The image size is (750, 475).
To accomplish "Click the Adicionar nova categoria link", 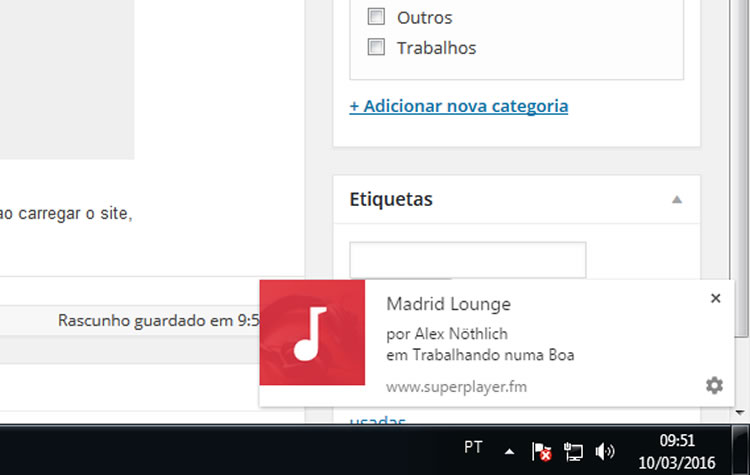I will (458, 106).
